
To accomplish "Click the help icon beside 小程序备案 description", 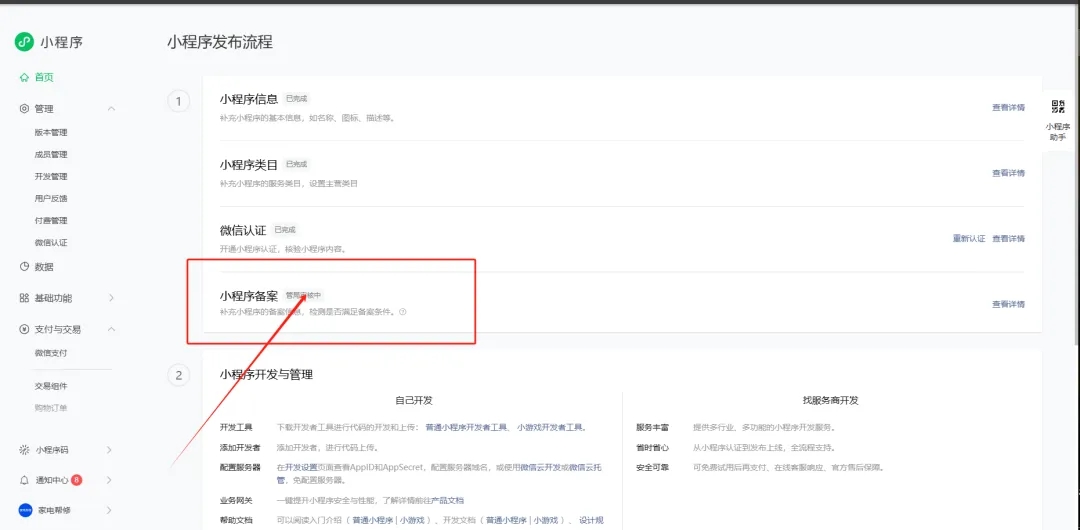I will point(403,312).
